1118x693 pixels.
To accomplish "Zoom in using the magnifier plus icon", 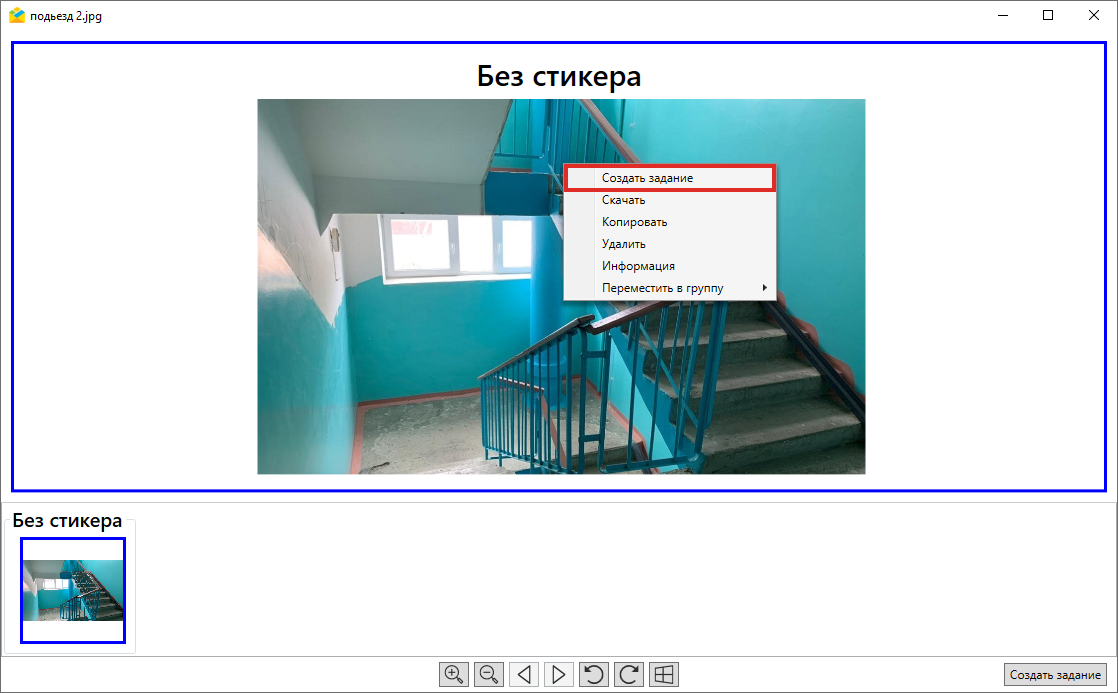I will (454, 674).
